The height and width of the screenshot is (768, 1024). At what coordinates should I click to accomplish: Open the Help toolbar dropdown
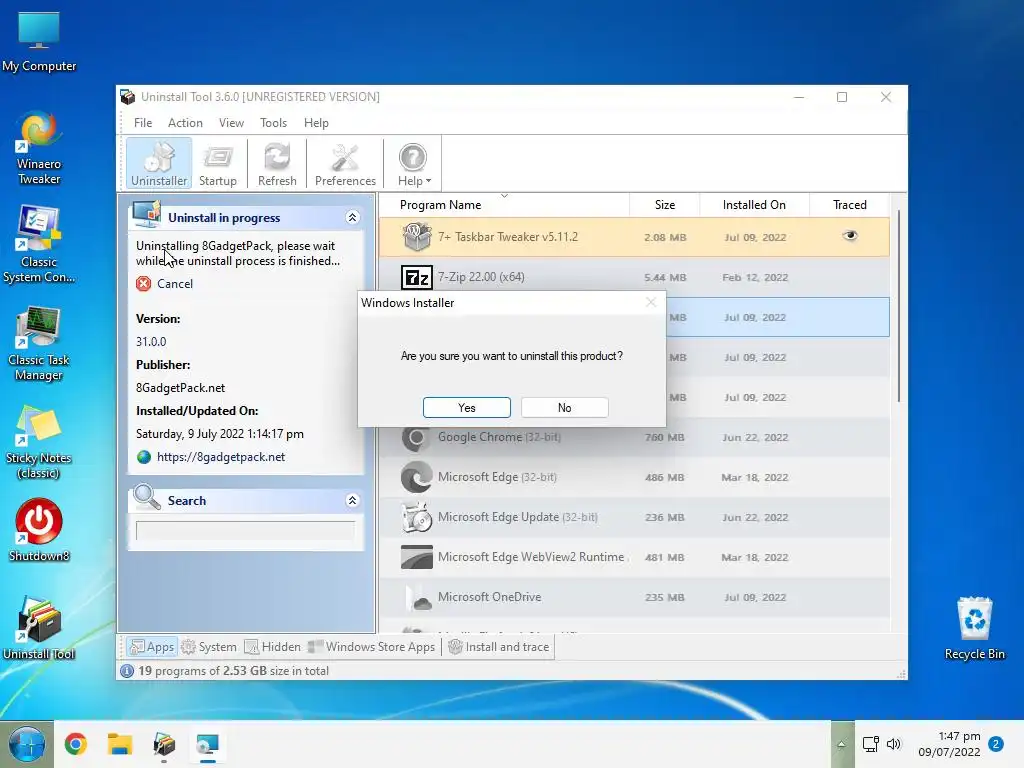414,163
